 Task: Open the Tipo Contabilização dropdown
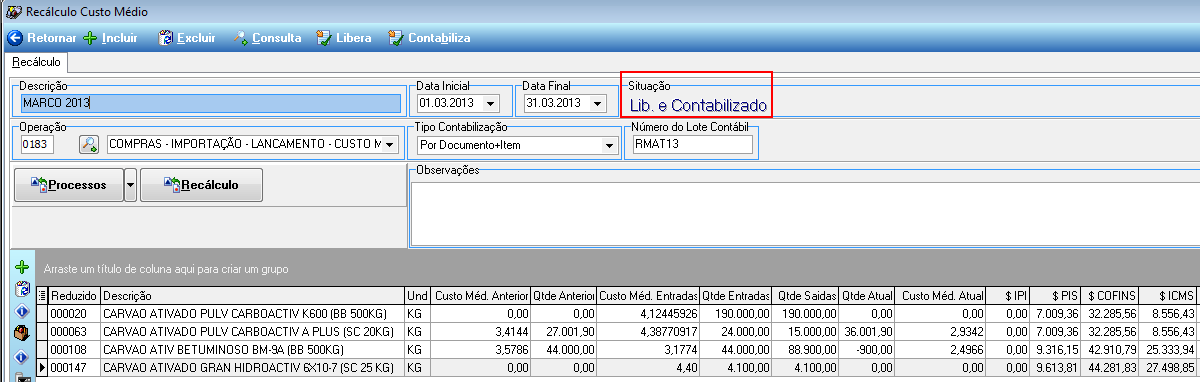point(609,146)
